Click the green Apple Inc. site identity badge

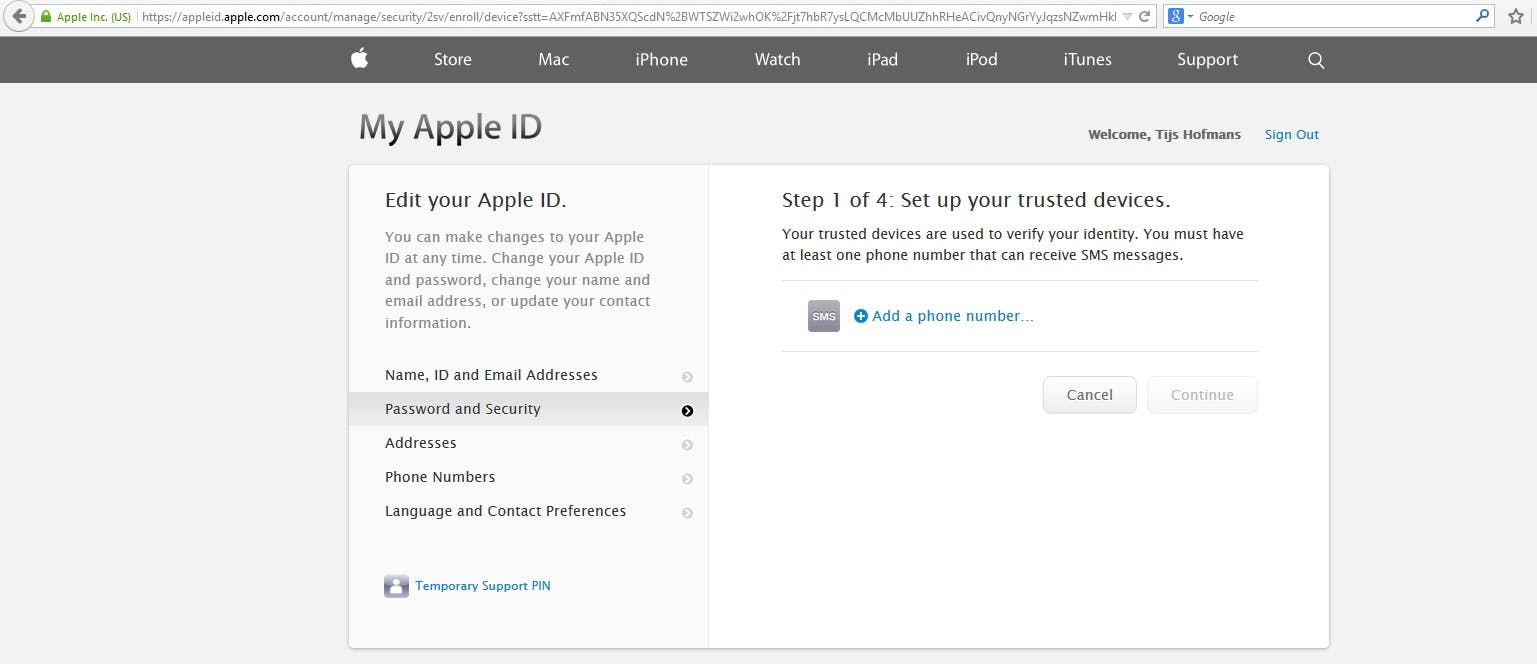(86, 17)
